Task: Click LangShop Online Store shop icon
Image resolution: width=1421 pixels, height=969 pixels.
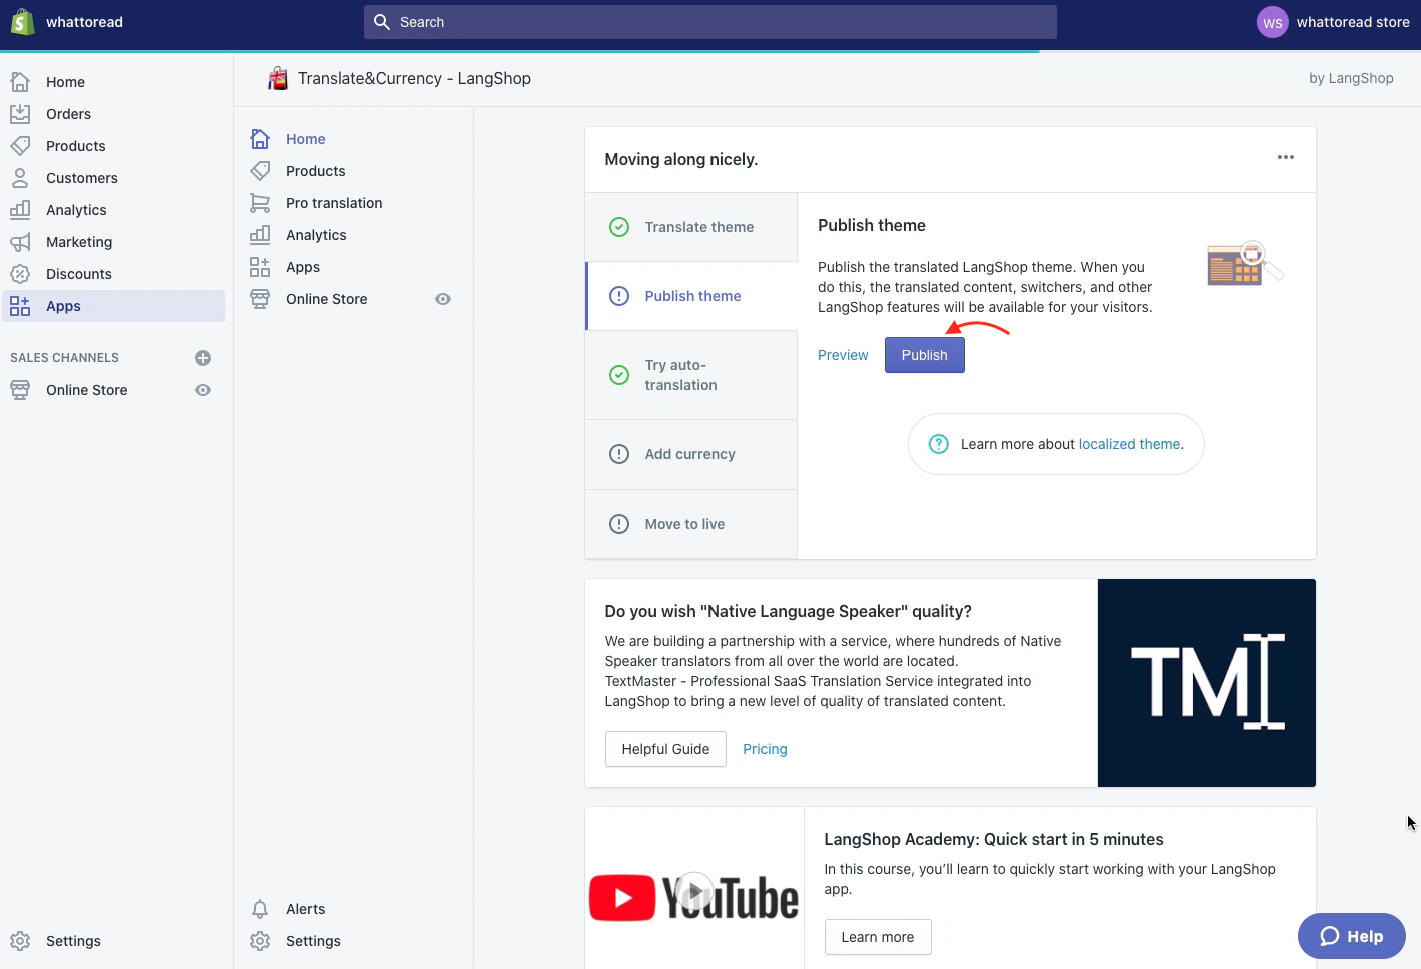Action: (260, 299)
